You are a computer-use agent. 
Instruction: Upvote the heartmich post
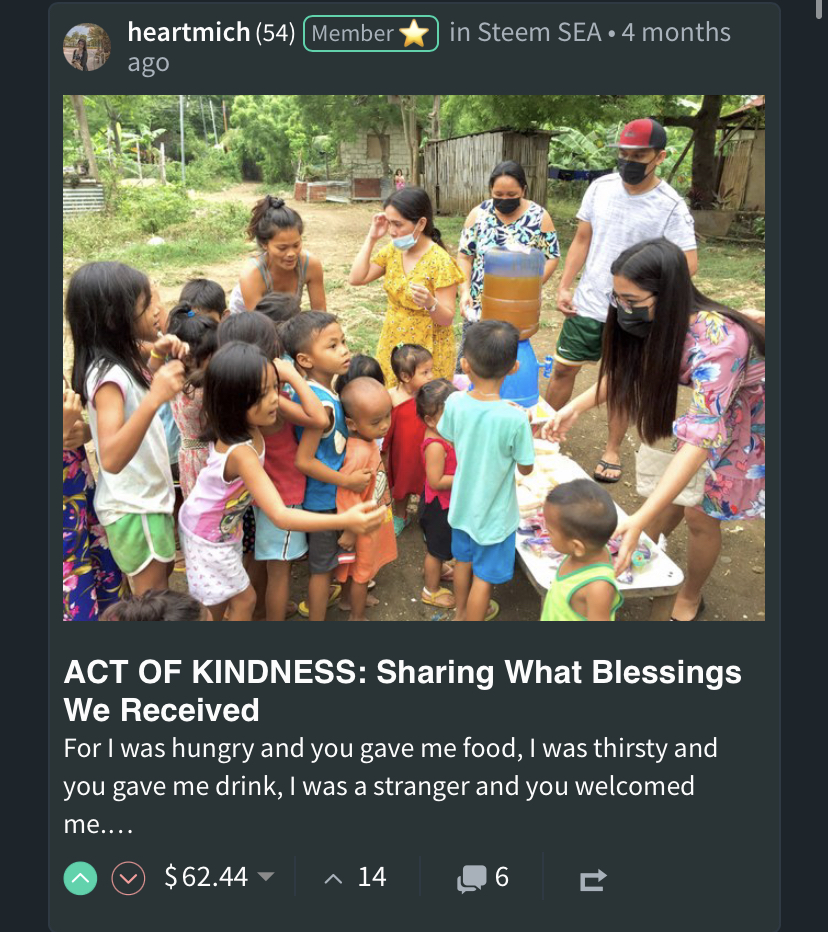pos(81,878)
